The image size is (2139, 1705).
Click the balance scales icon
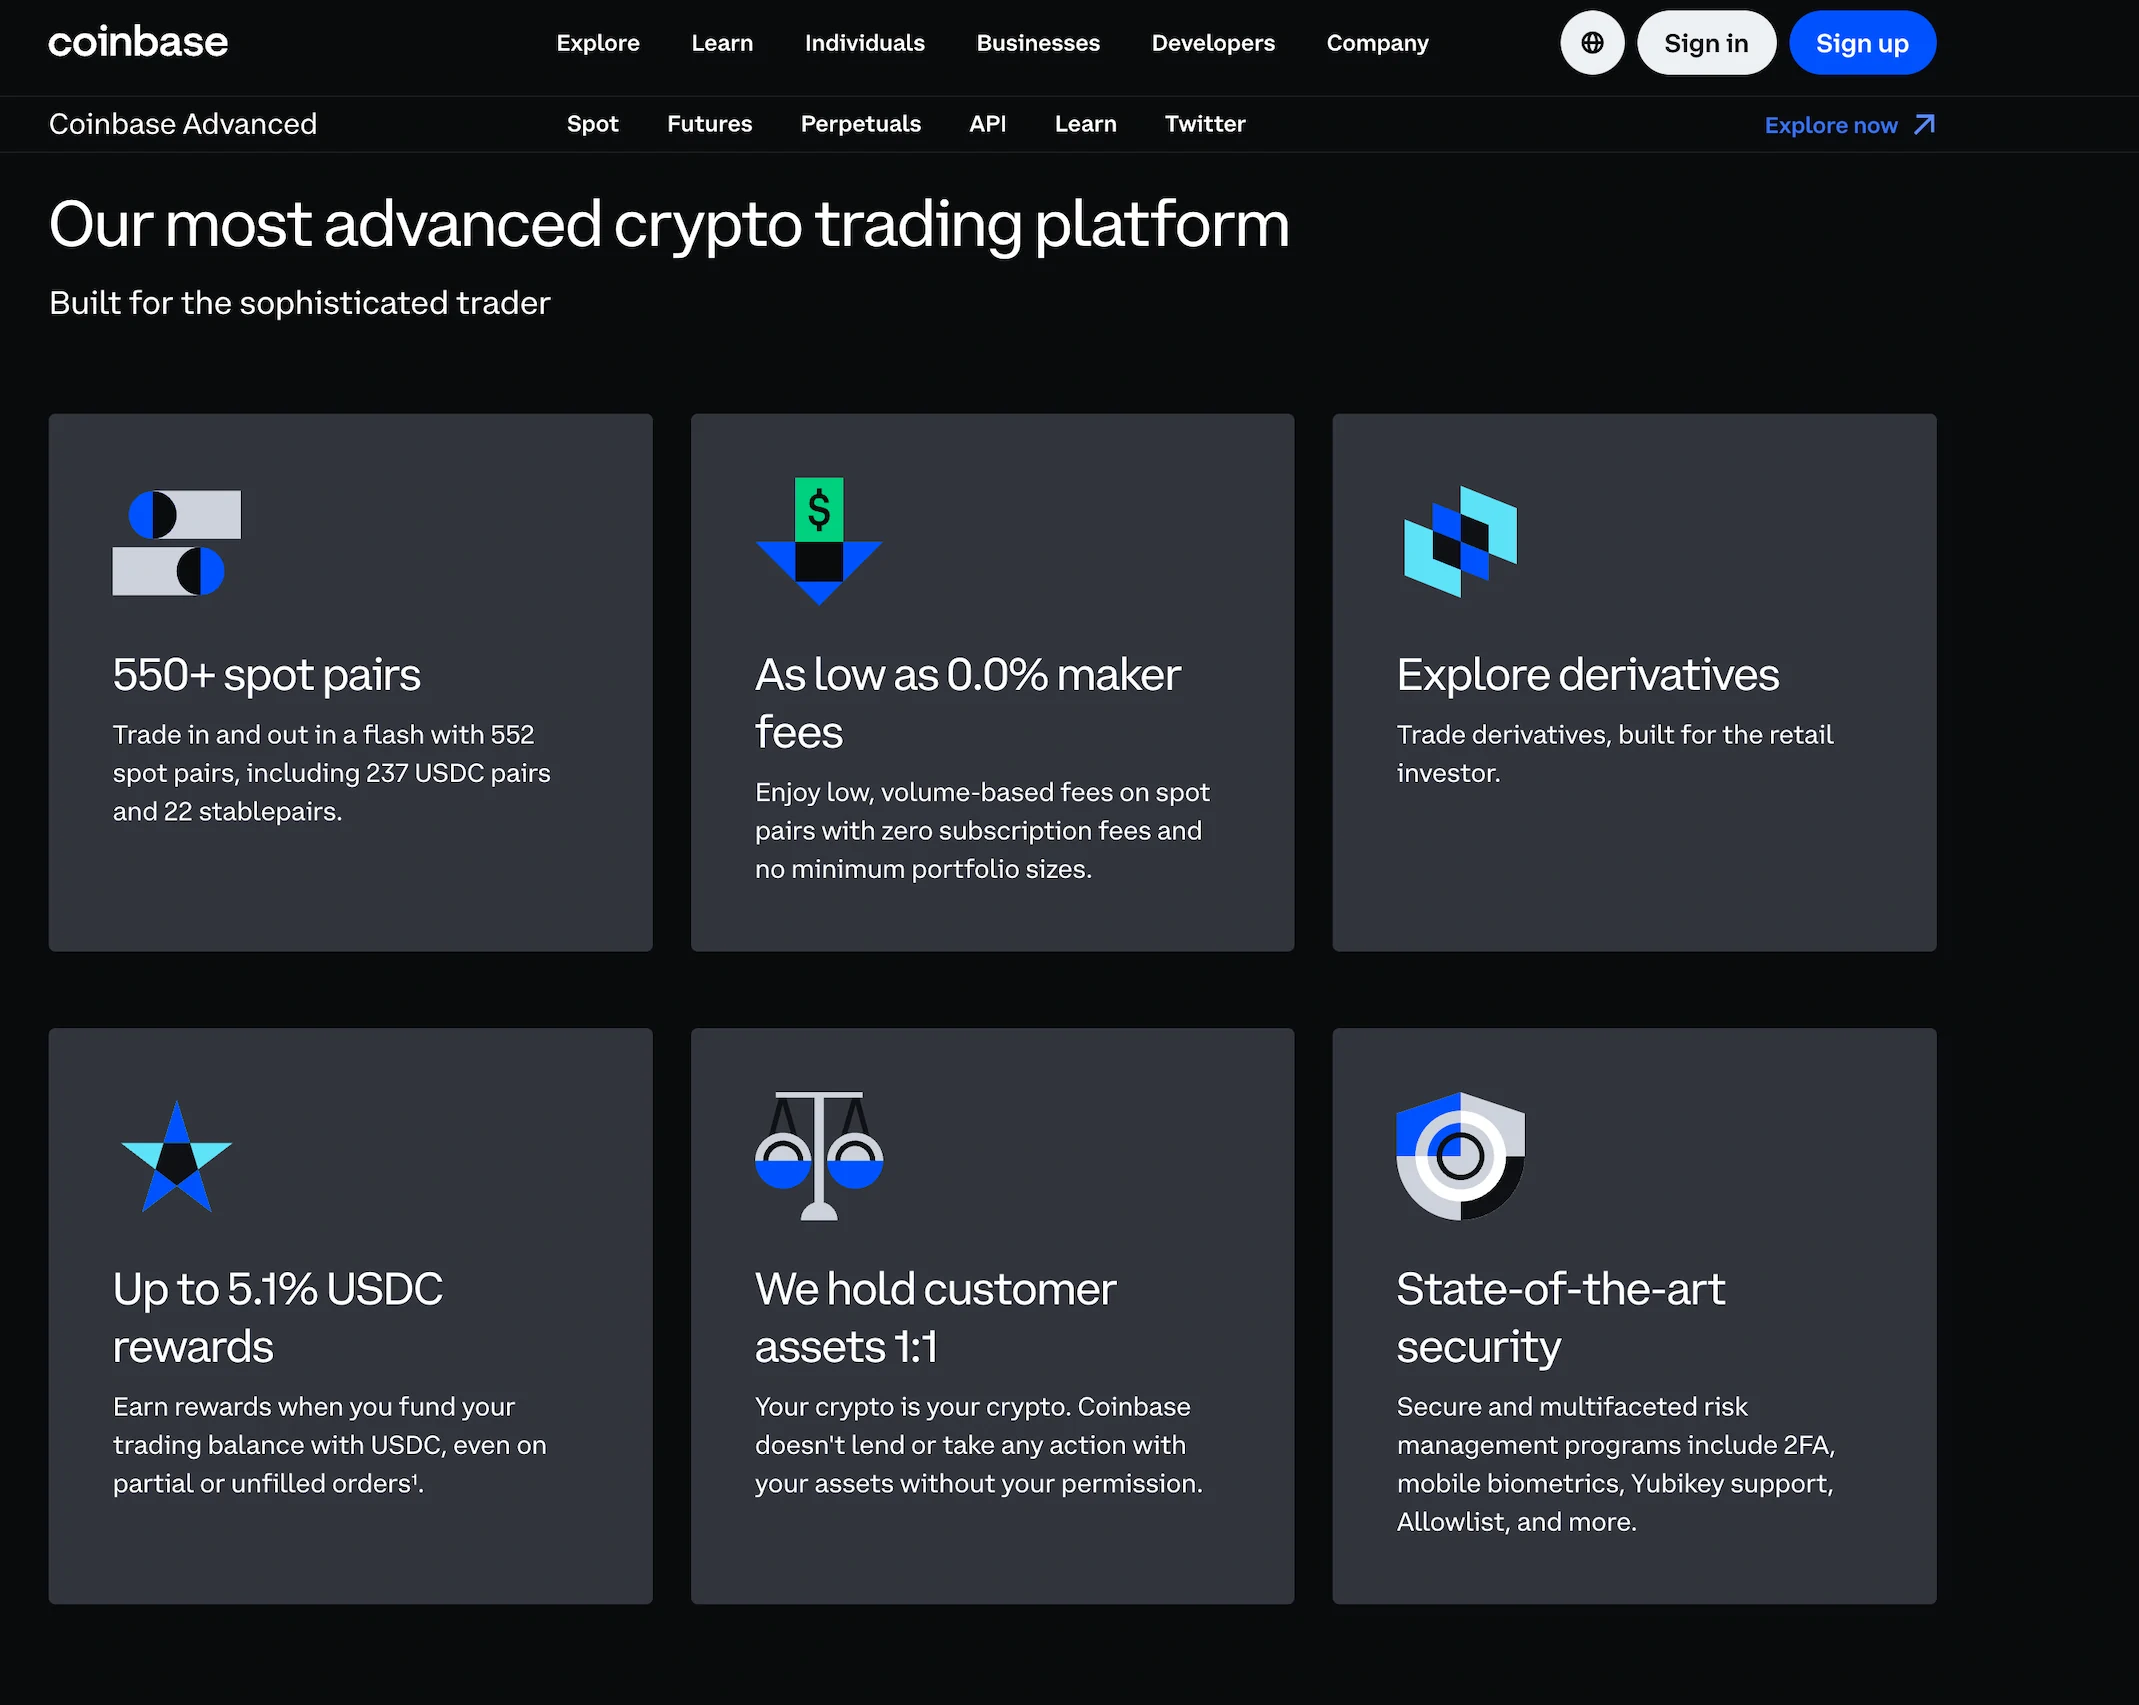coord(818,1155)
